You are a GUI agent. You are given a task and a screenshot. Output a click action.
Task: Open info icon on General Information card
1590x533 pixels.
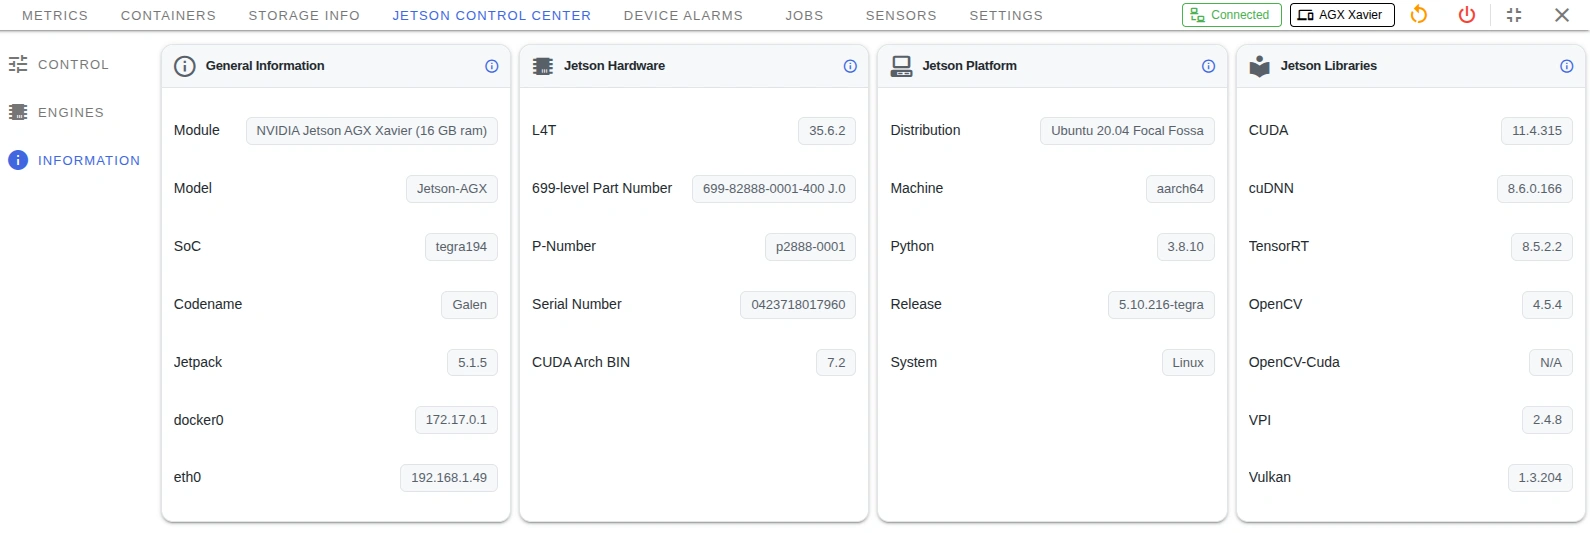[x=492, y=66]
